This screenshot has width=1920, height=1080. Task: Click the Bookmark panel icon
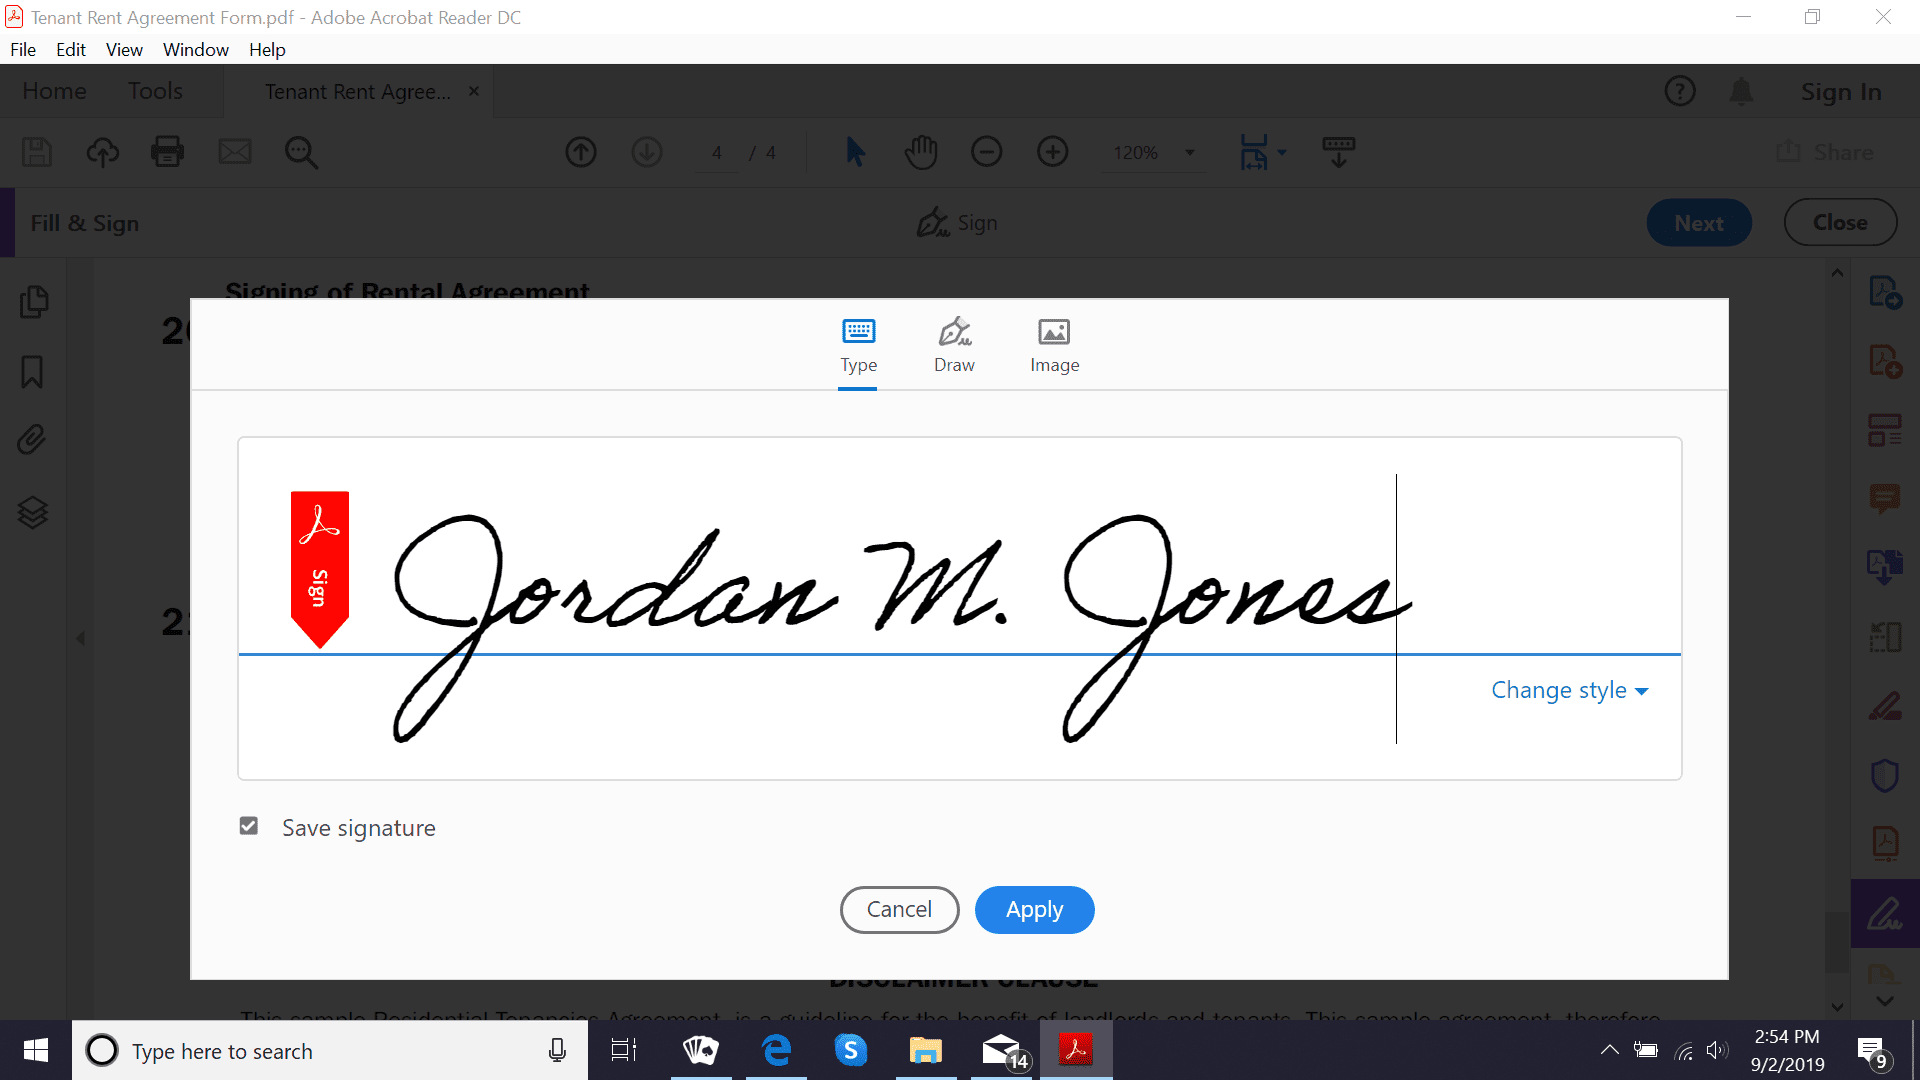pyautogui.click(x=38, y=372)
